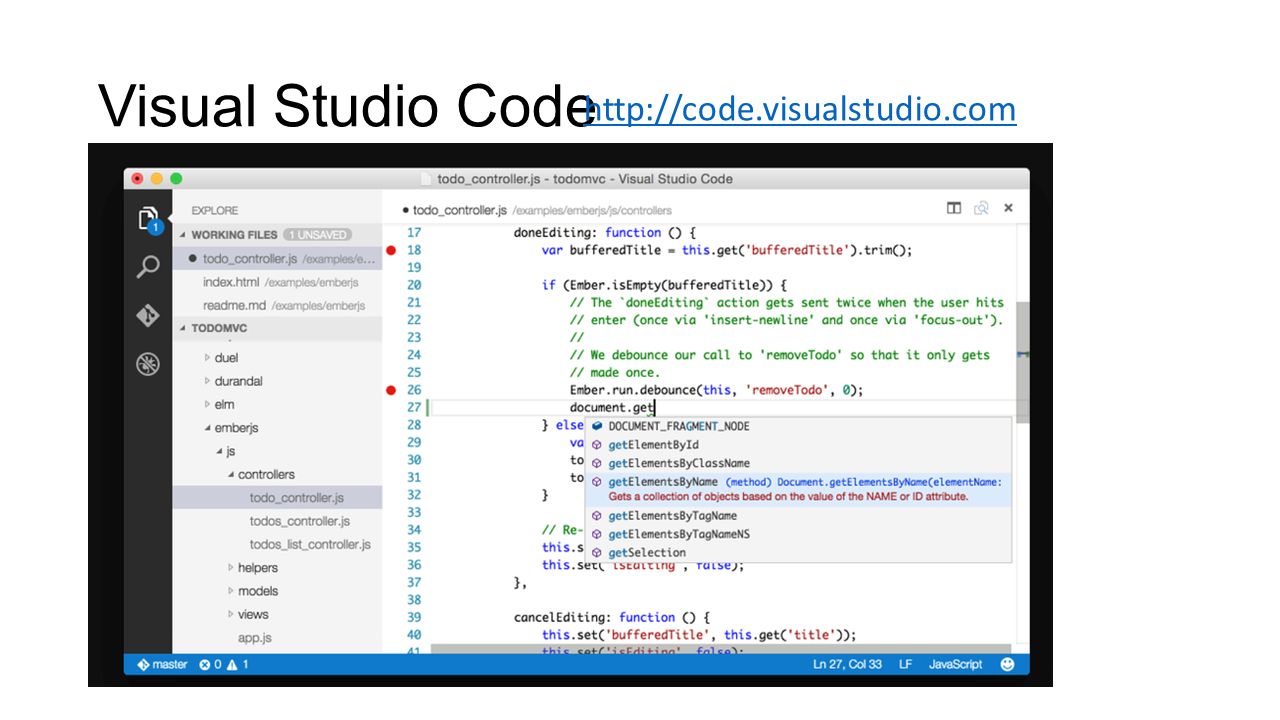This screenshot has width=1280, height=720.
Task: Choose getElementsByTagName suggestion
Action: pyautogui.click(x=798, y=516)
